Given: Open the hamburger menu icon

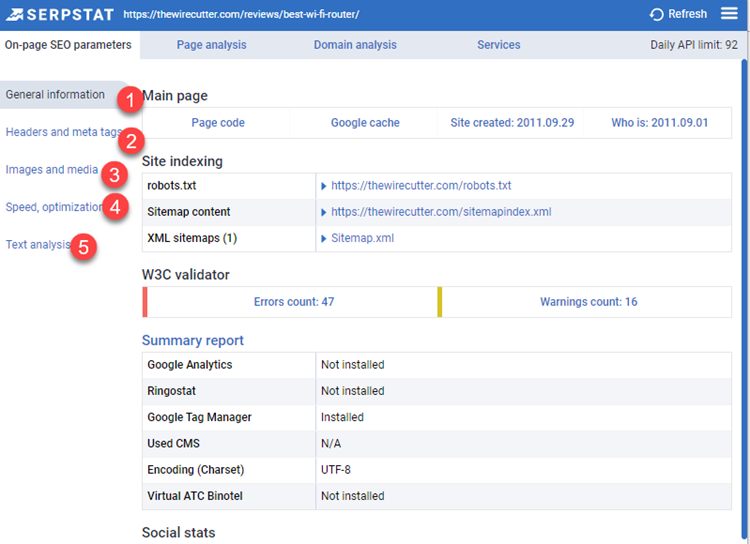Looking at the screenshot, I should click(x=729, y=14).
